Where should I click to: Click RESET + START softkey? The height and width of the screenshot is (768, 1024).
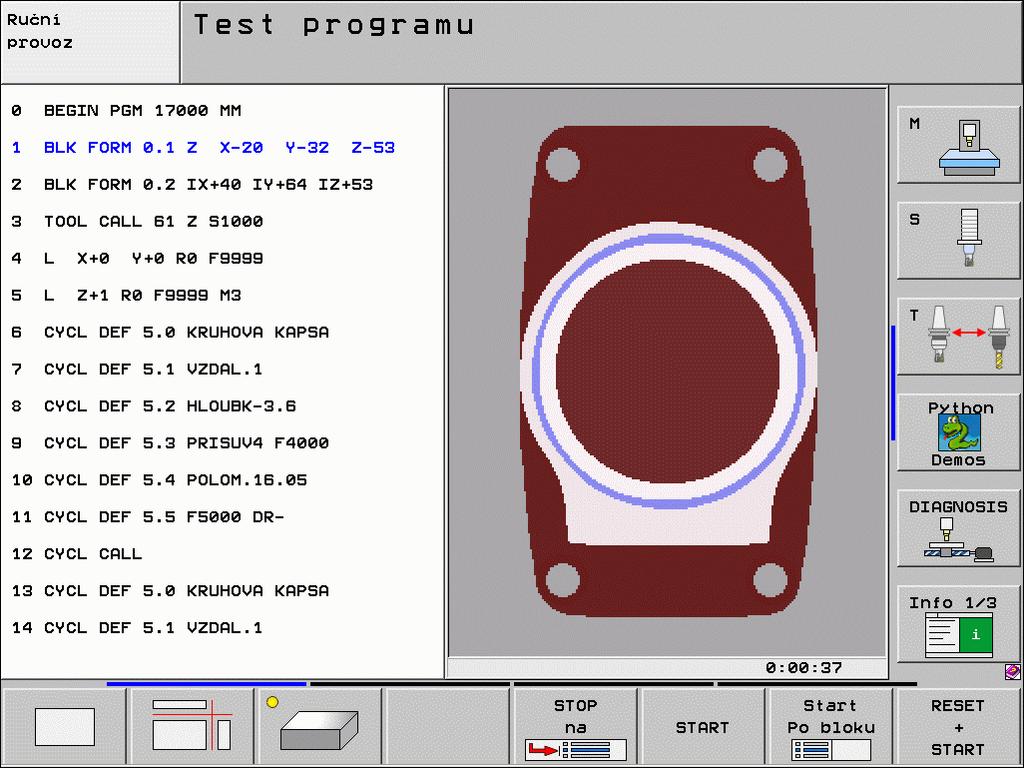coord(958,727)
